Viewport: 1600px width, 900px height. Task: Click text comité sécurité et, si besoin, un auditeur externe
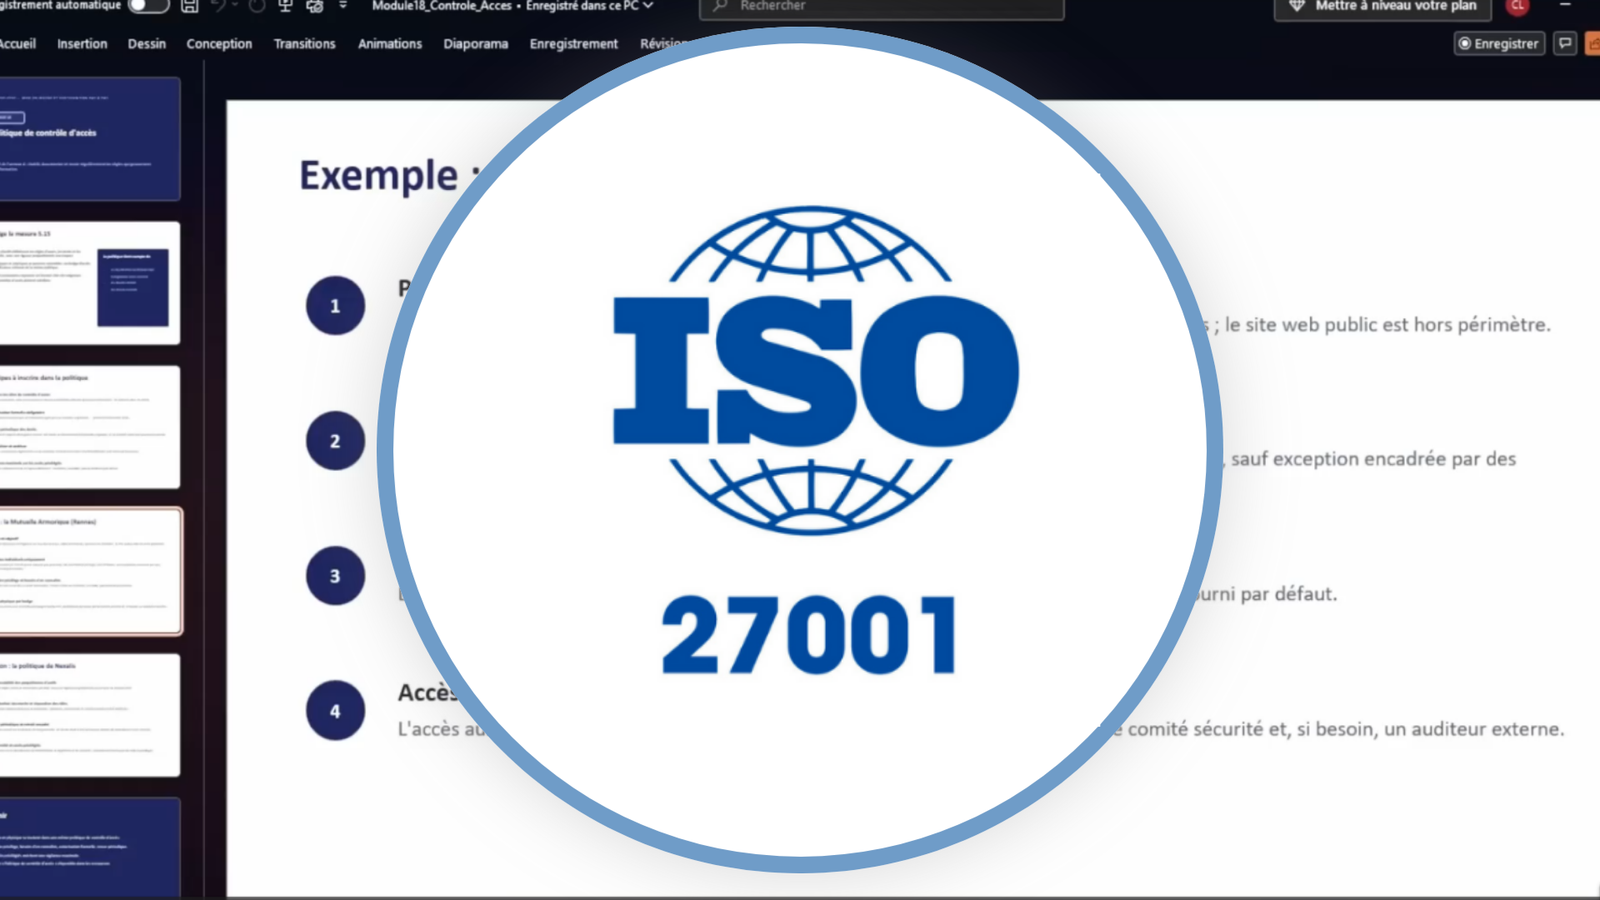click(1345, 729)
